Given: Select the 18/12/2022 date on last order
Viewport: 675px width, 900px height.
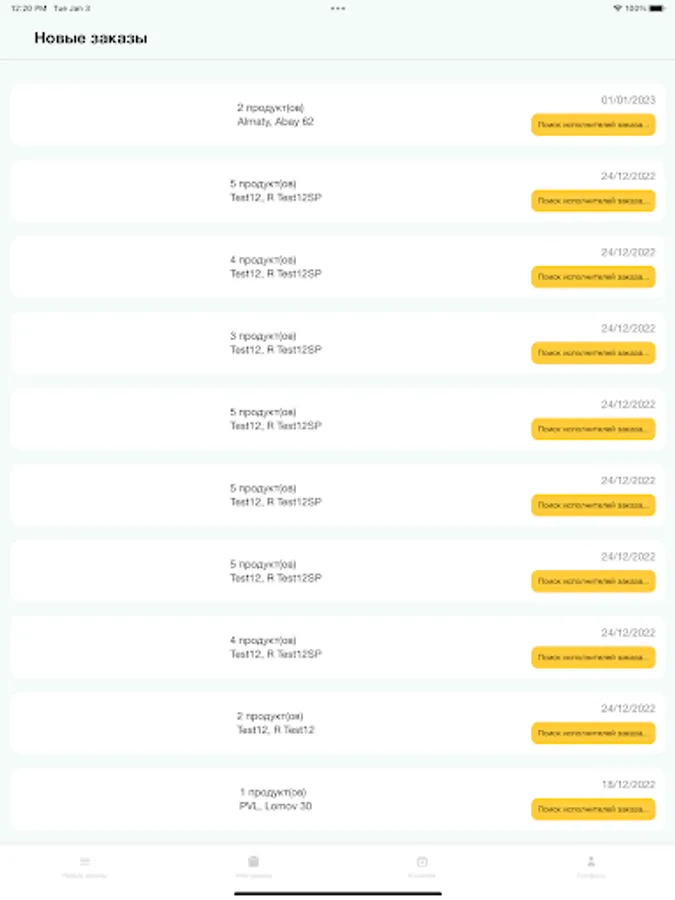Looking at the screenshot, I should [628, 785].
